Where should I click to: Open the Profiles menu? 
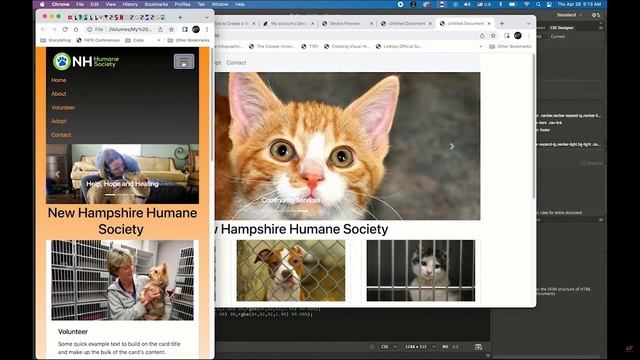182,4
